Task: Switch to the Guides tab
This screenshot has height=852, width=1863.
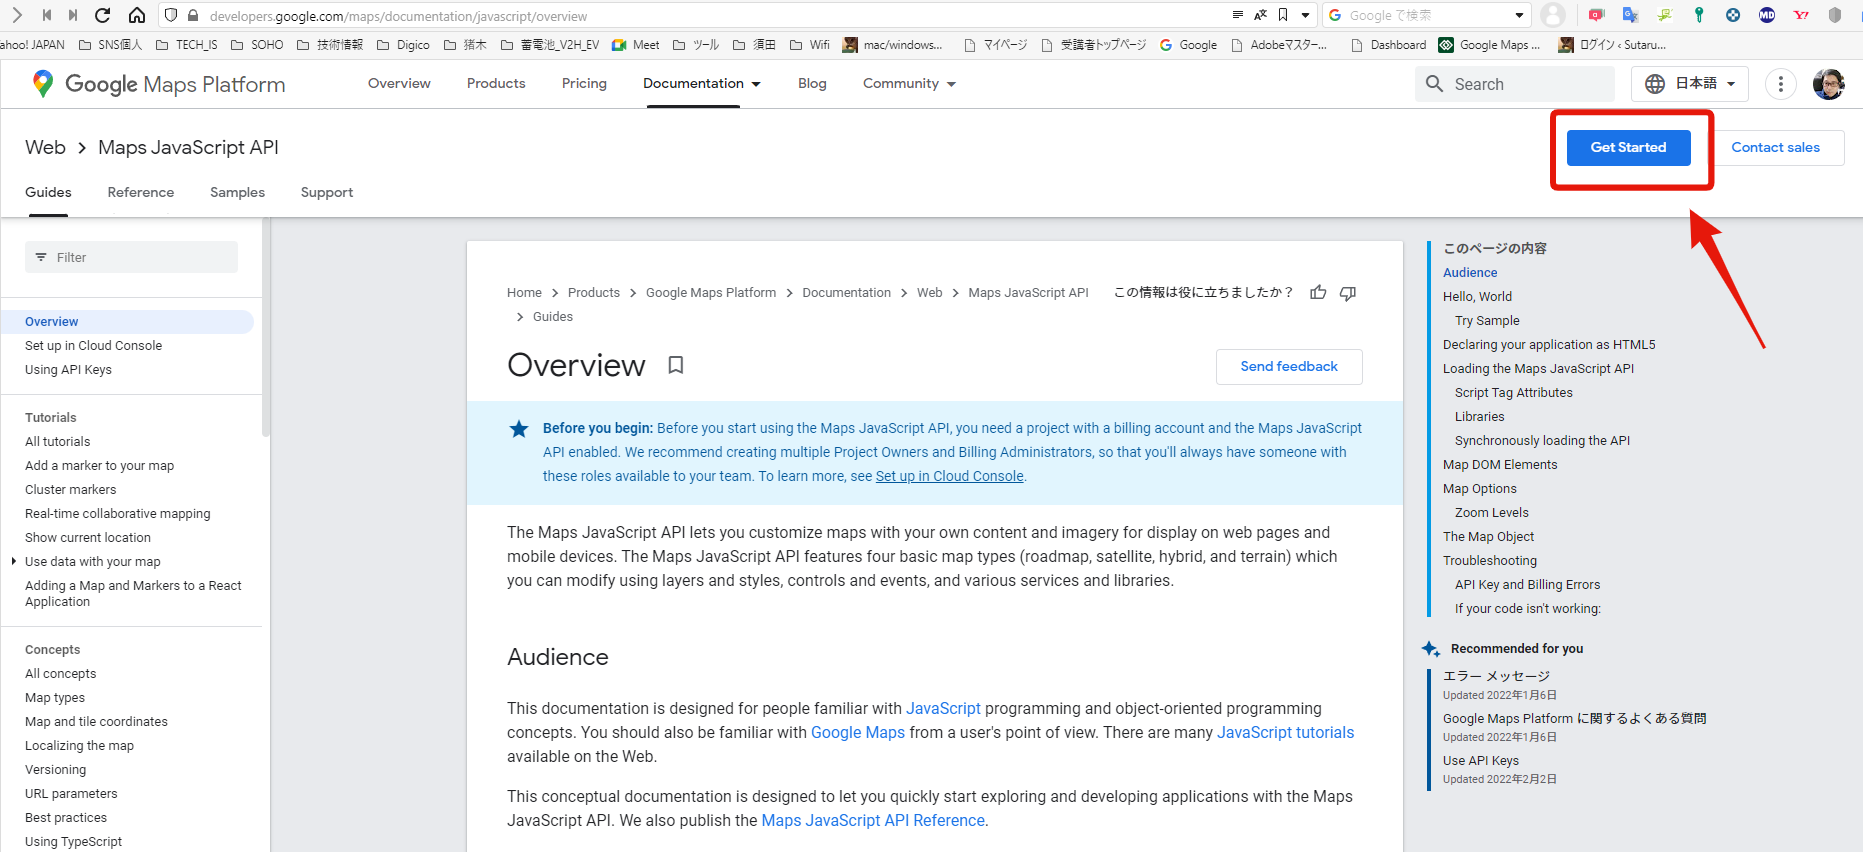Action: tap(48, 192)
